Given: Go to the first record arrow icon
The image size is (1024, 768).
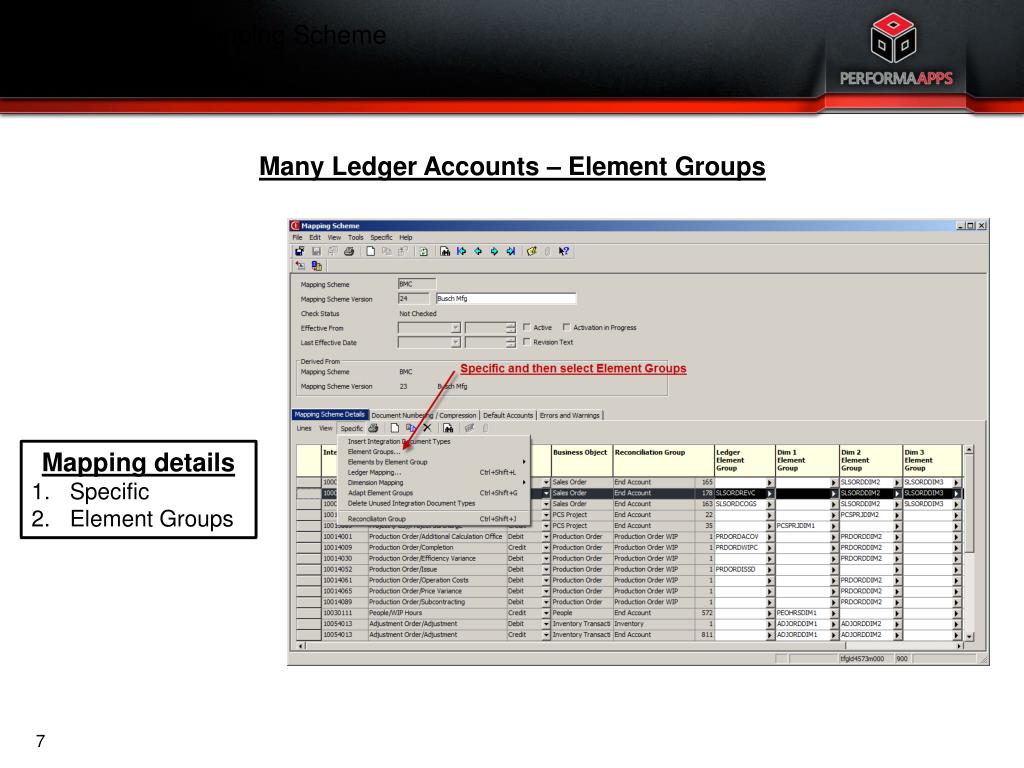Looking at the screenshot, I should [462, 251].
